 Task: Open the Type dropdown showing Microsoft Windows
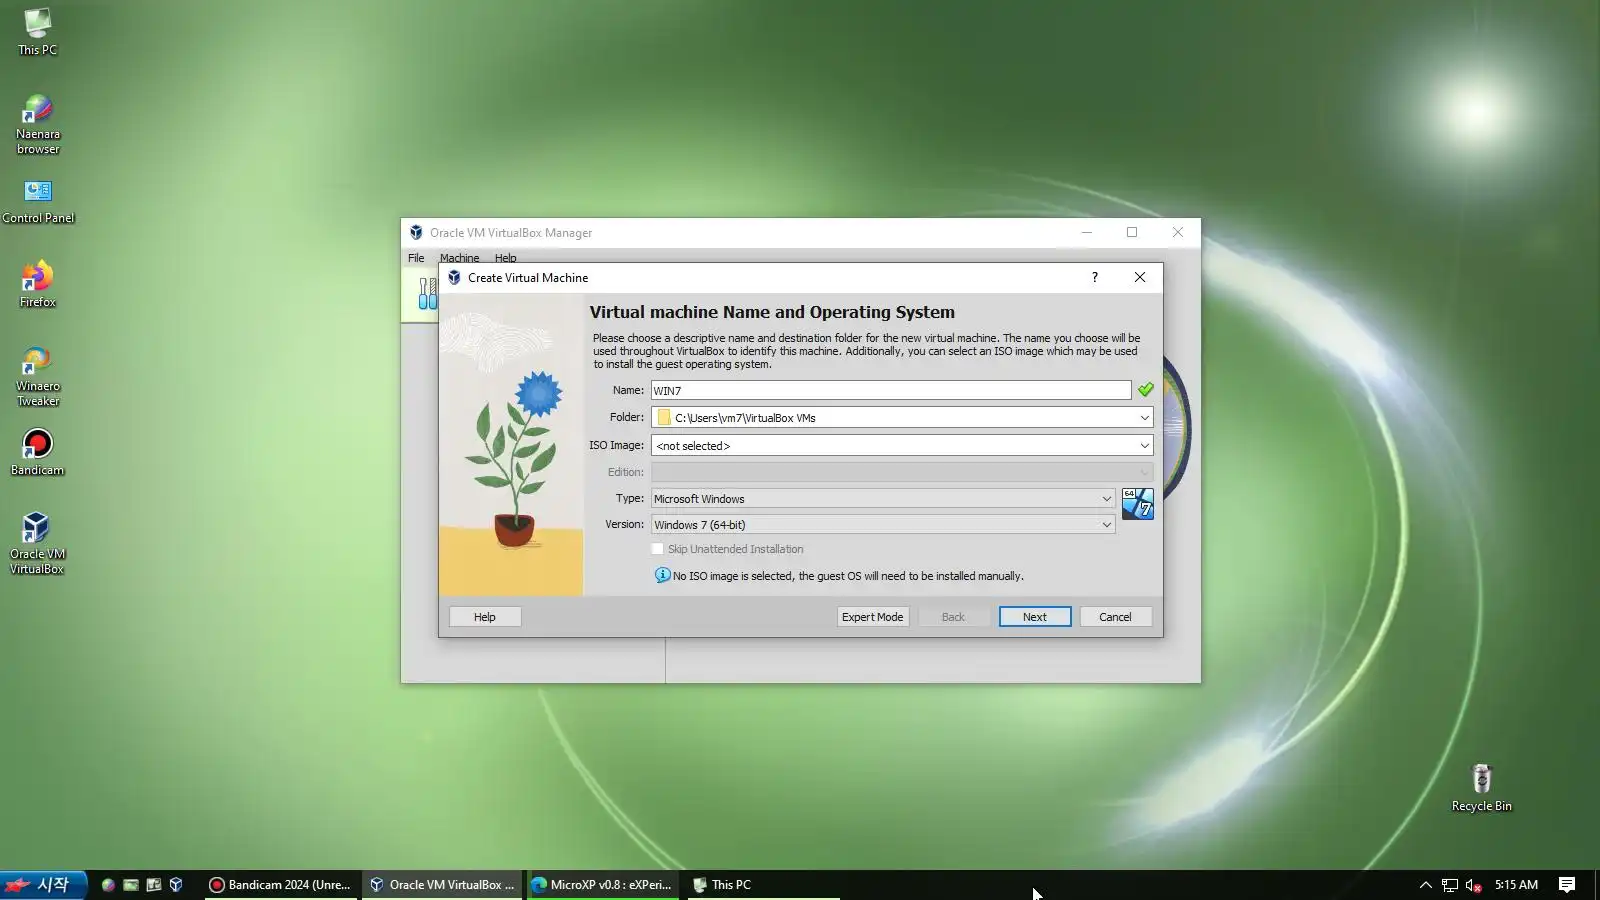pos(882,498)
